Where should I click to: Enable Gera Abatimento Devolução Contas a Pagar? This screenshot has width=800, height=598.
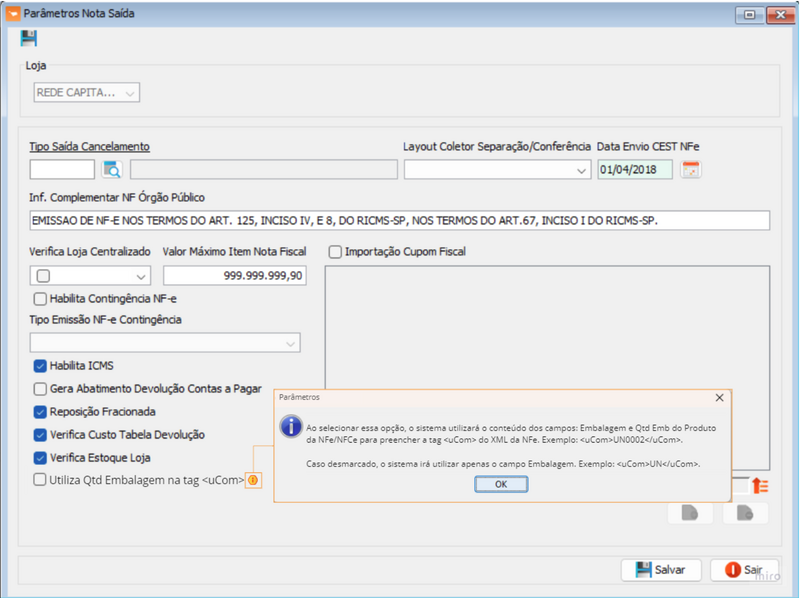[41, 389]
